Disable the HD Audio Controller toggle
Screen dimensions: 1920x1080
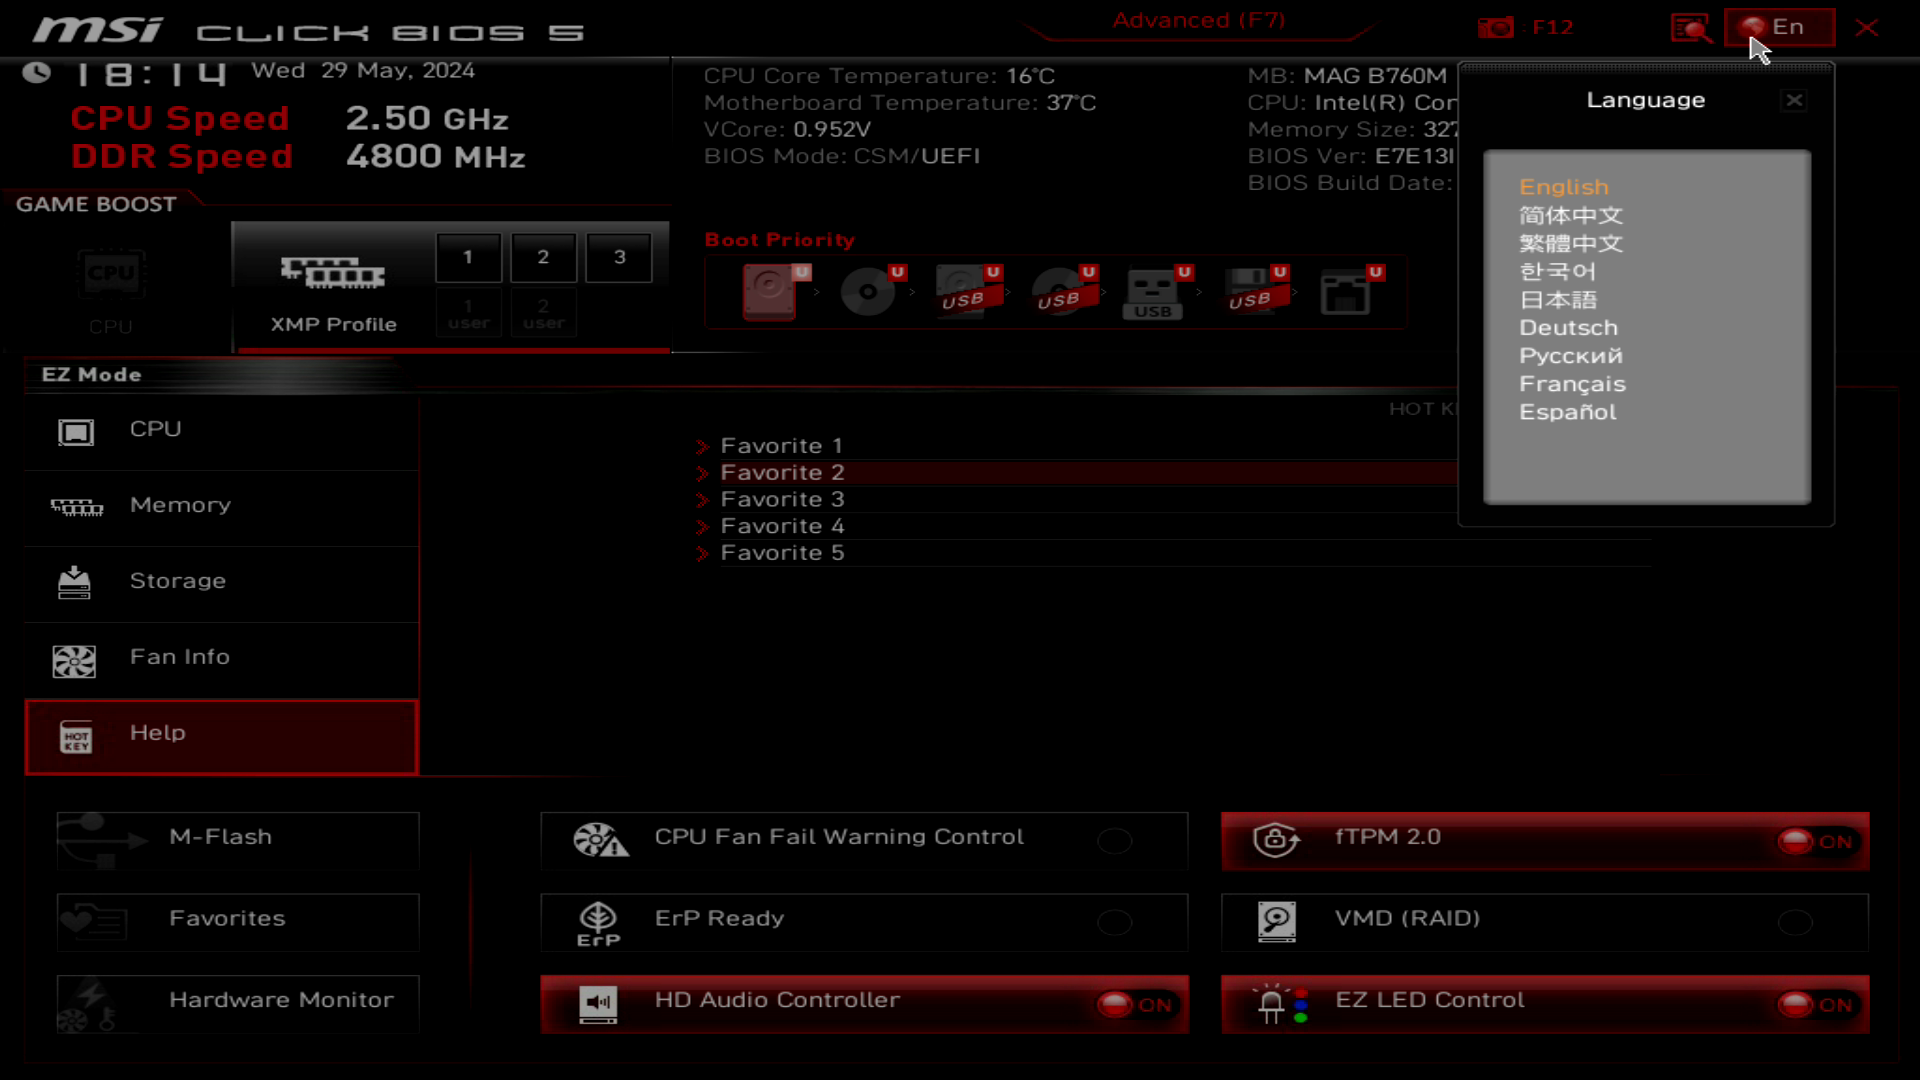(x=1134, y=1004)
